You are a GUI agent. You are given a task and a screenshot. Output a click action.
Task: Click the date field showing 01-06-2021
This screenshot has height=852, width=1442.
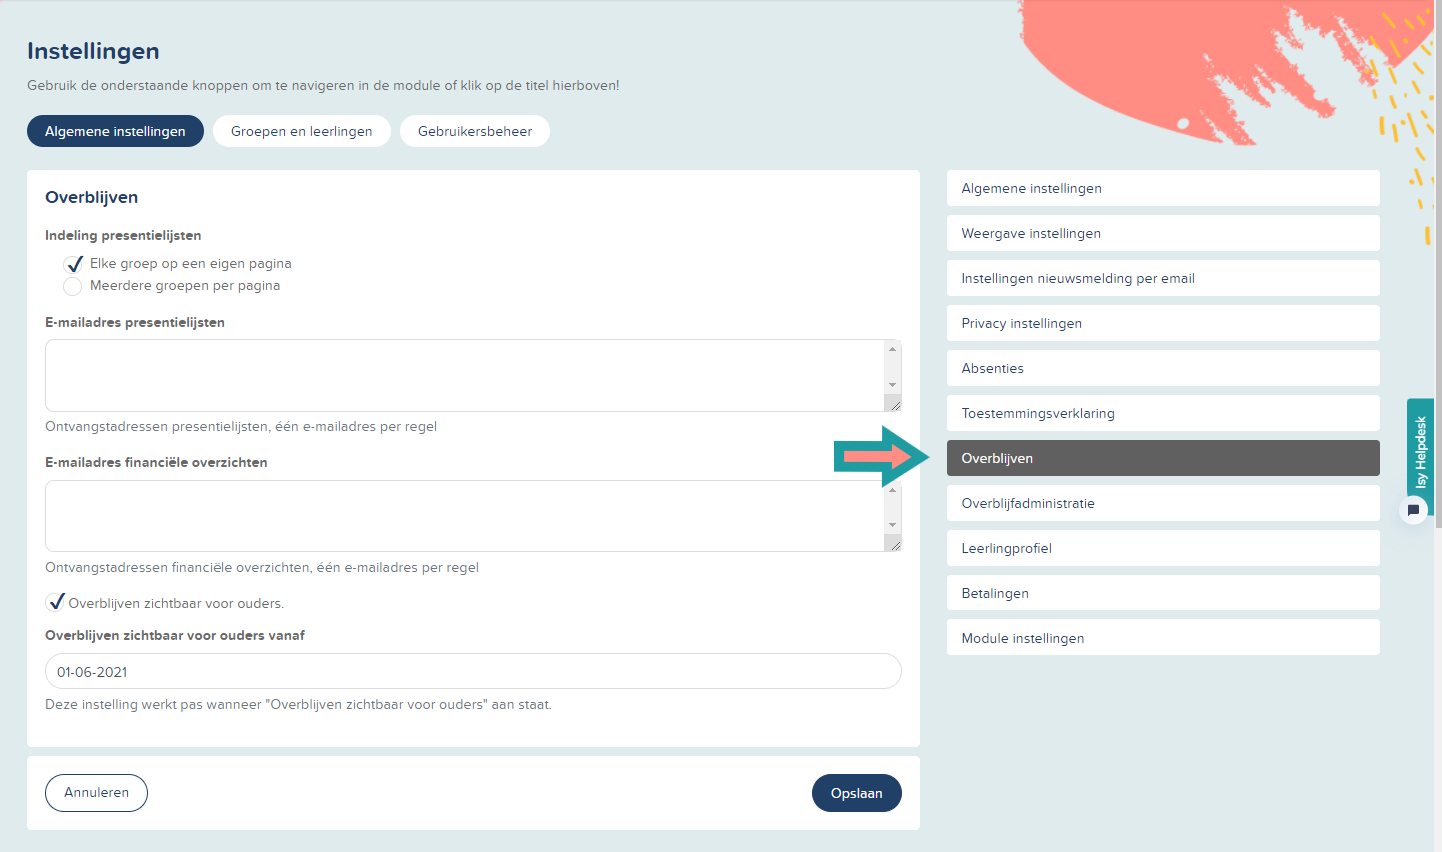[x=473, y=671]
